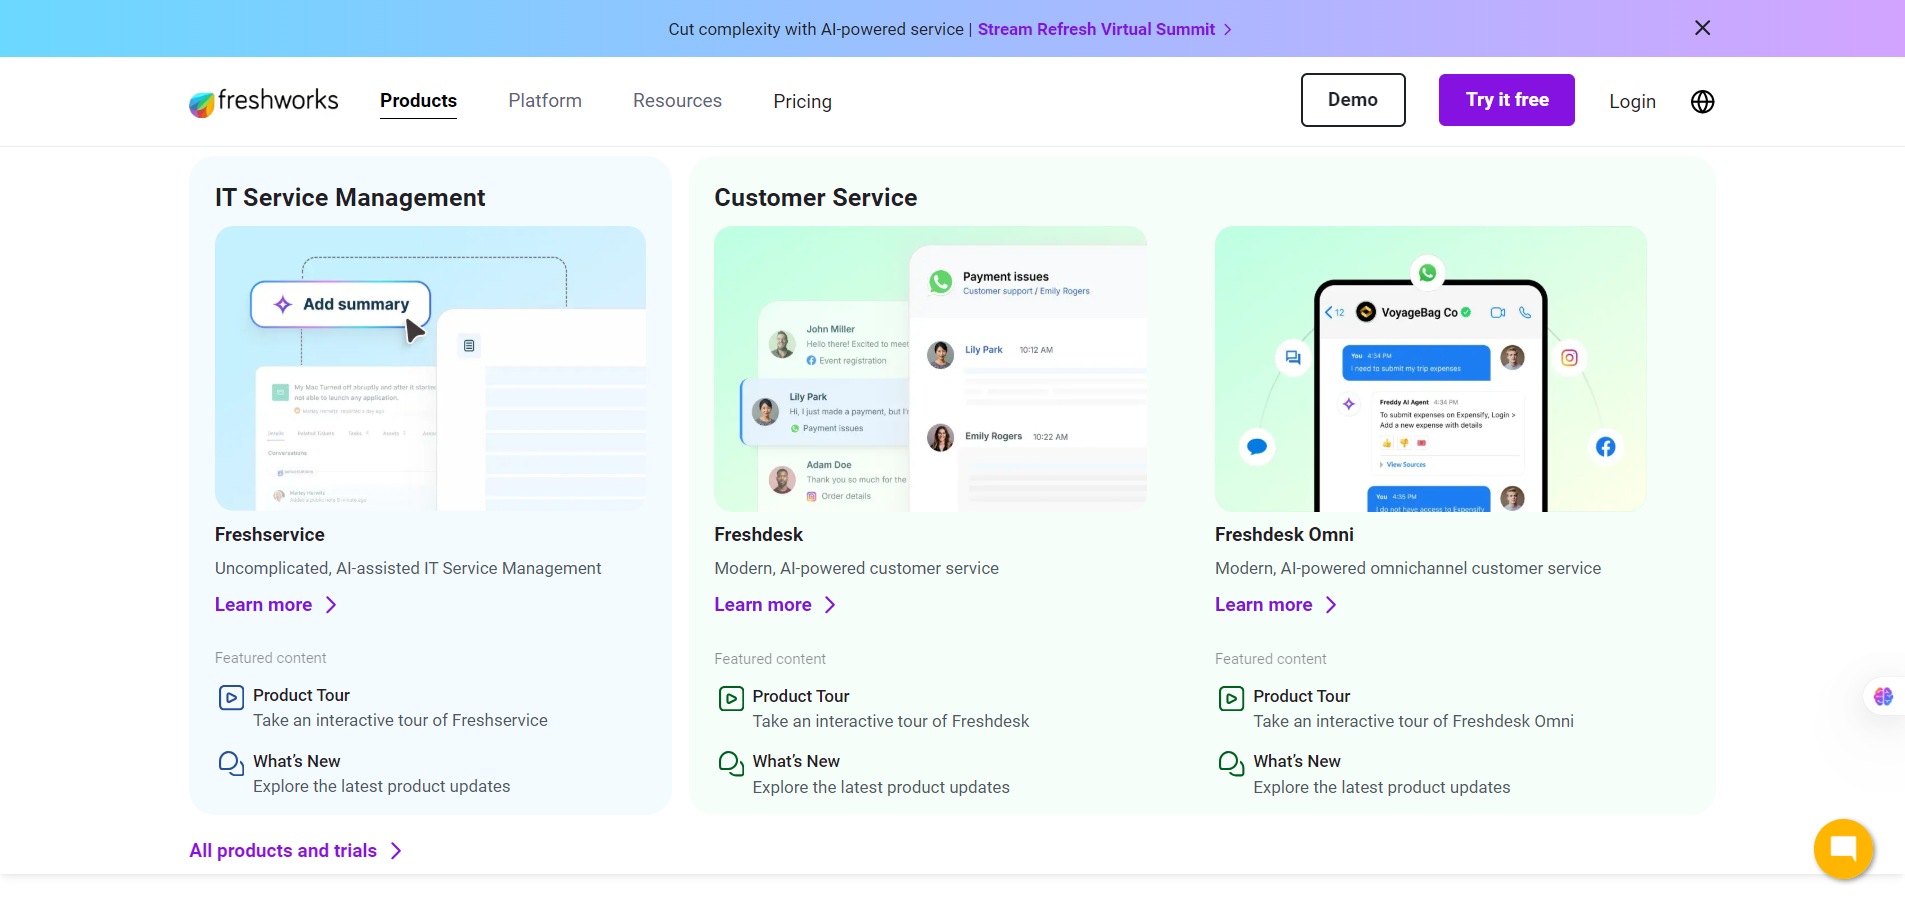Click the chevron next to Freshdesk Omni Learn more

coord(1331,605)
